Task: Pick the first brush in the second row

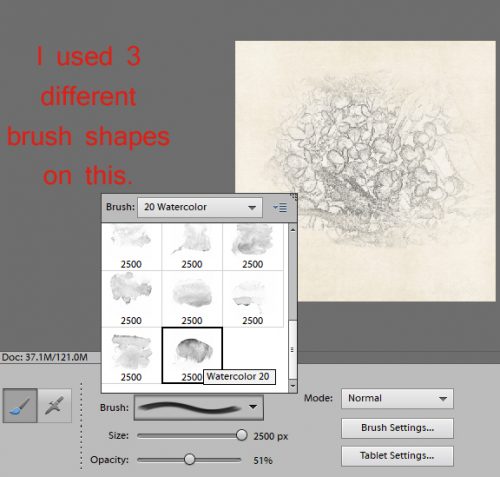Action: click(131, 299)
